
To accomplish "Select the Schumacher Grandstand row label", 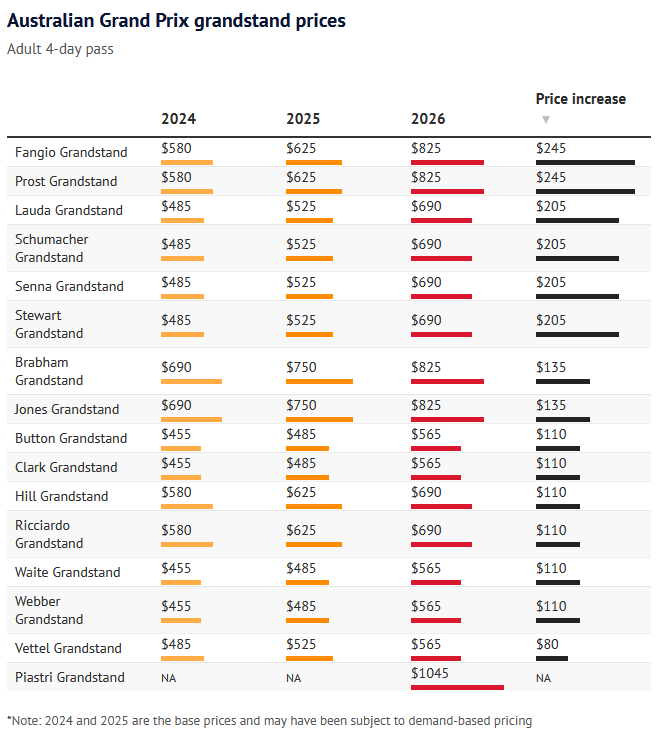I will pos(52,248).
